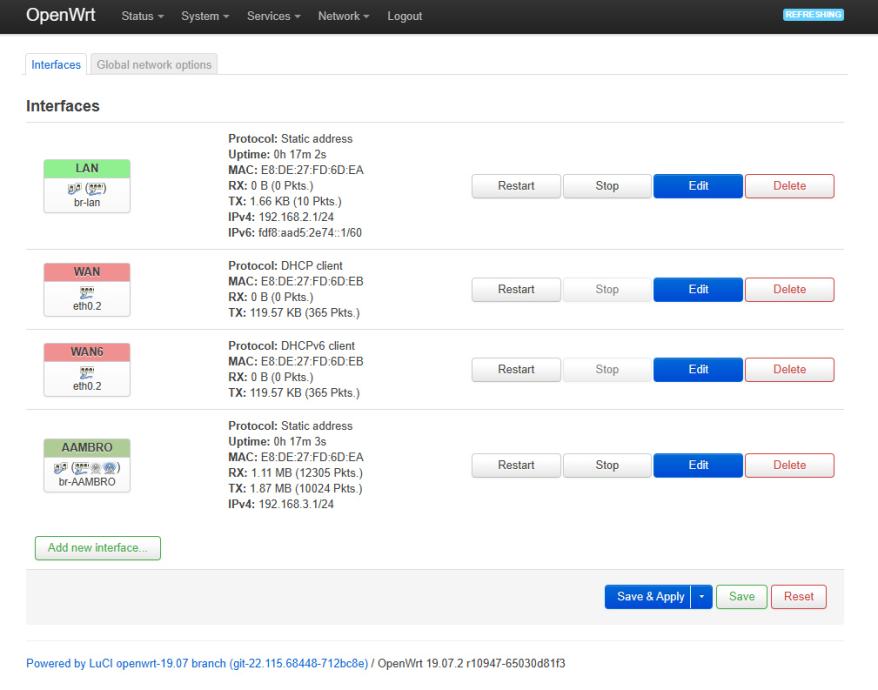Open Save & Apply dropdown arrow
Viewport: 878px width, 690px height.
(x=701, y=597)
